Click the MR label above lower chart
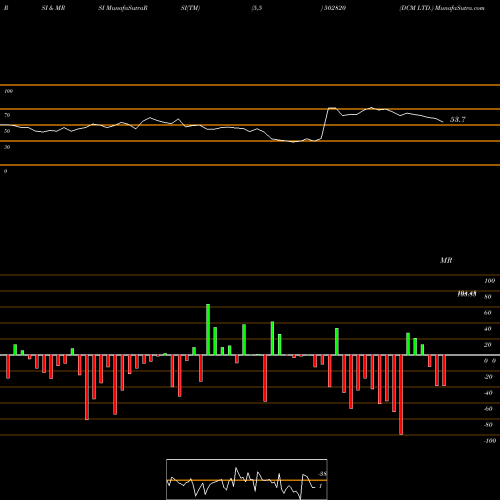 click(x=446, y=260)
